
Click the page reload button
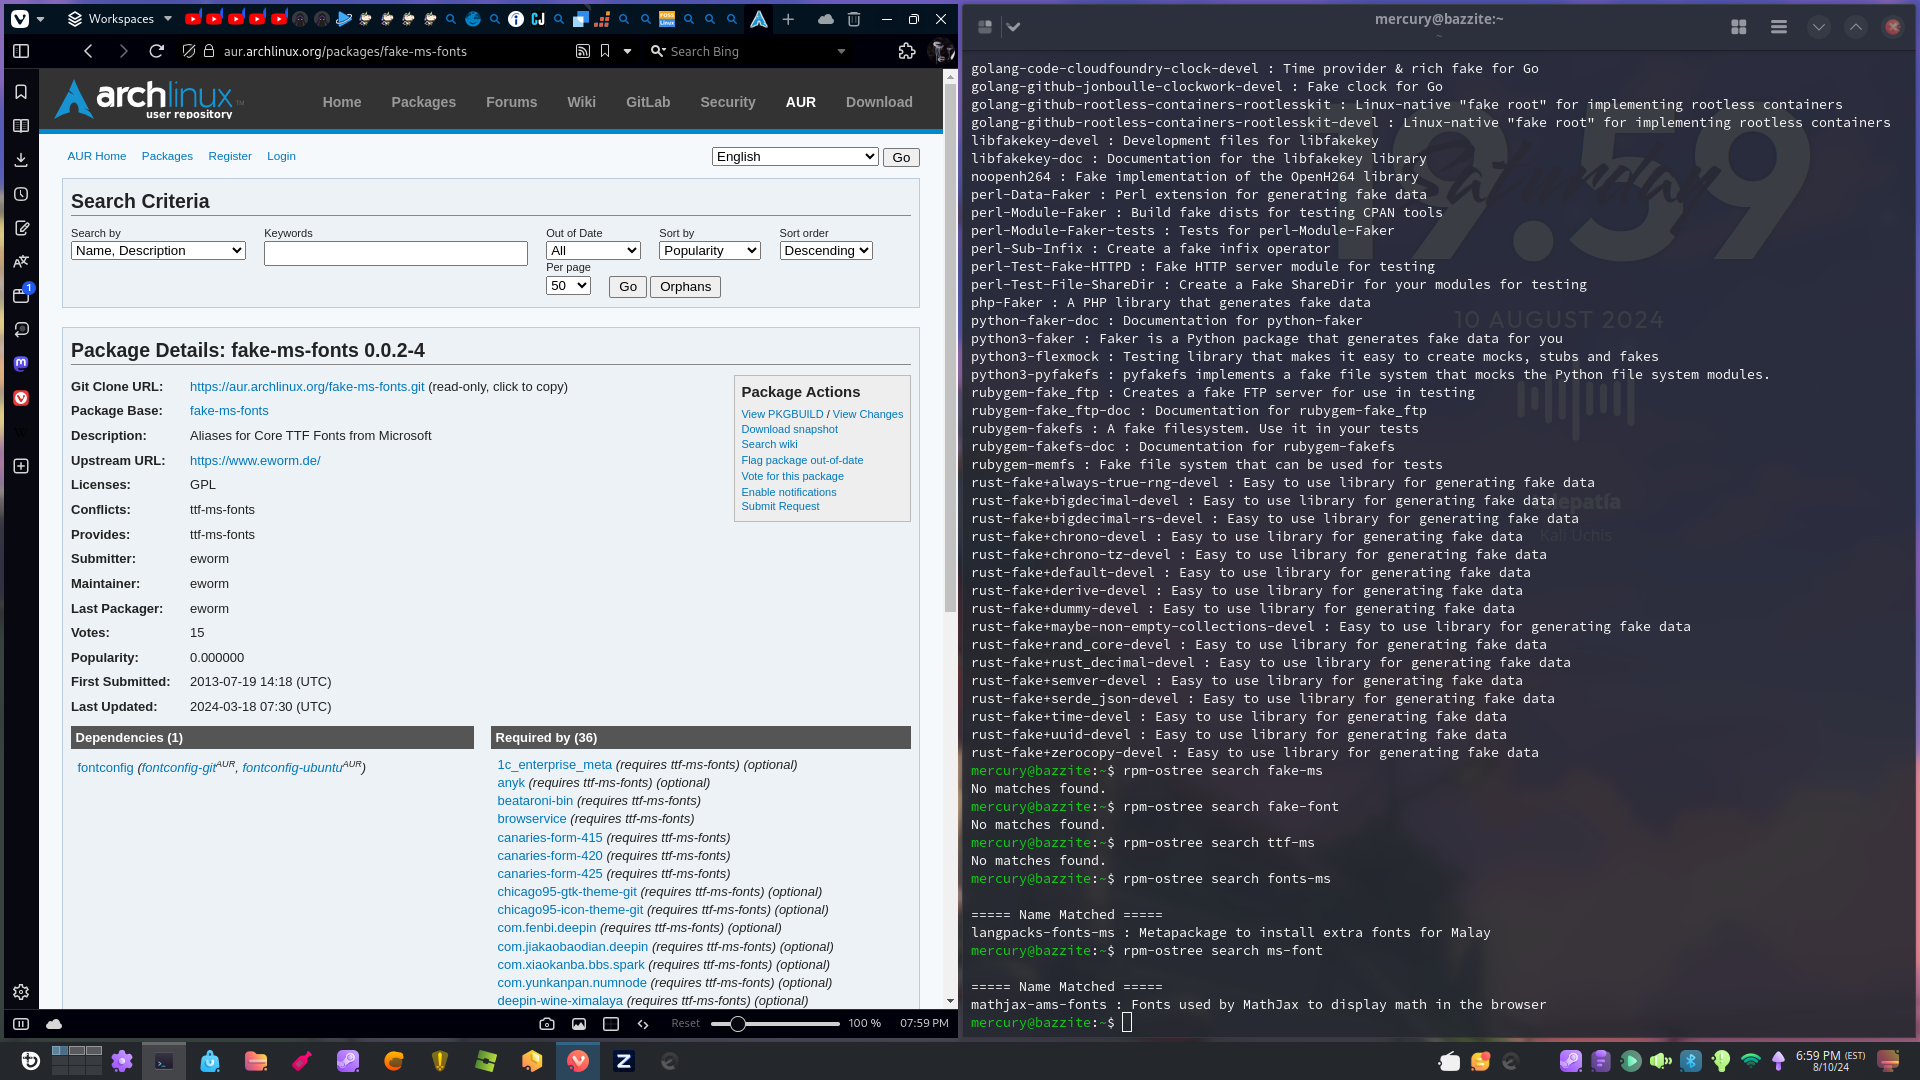156,51
